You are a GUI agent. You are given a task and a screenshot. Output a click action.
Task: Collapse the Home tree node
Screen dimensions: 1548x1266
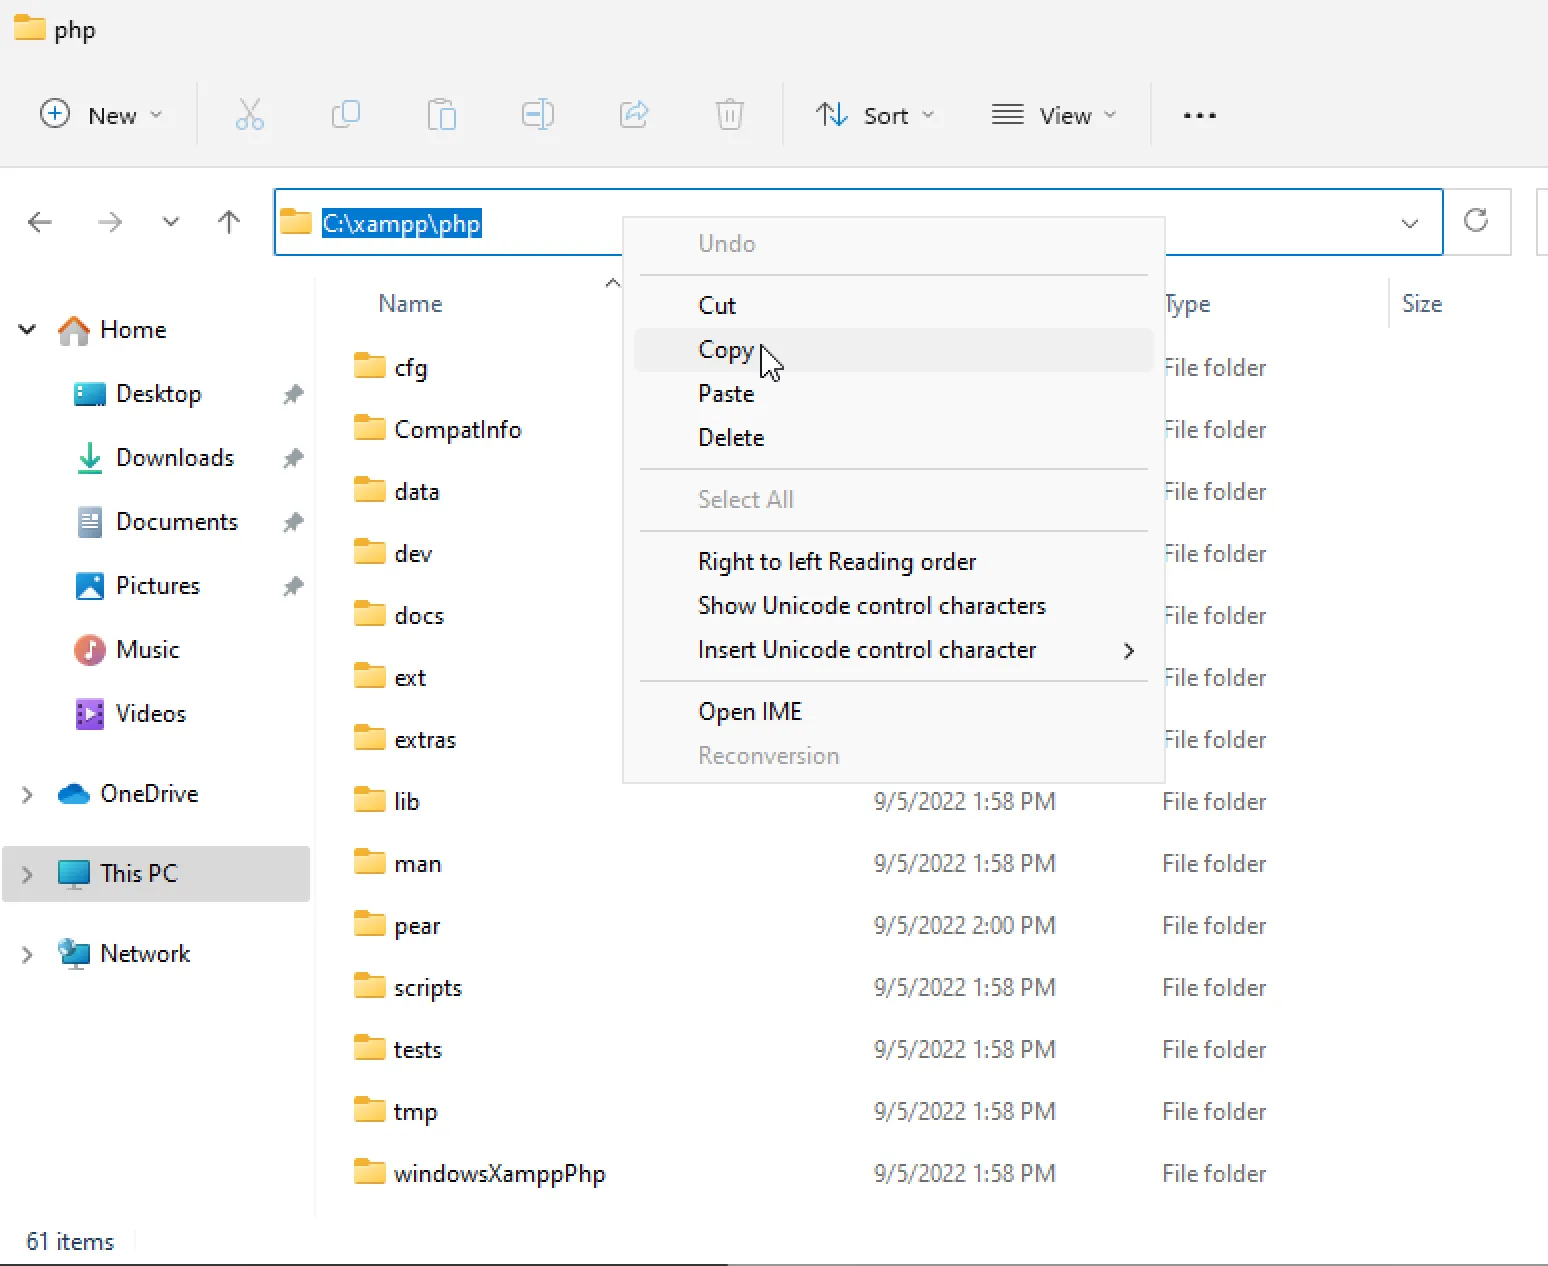(27, 329)
